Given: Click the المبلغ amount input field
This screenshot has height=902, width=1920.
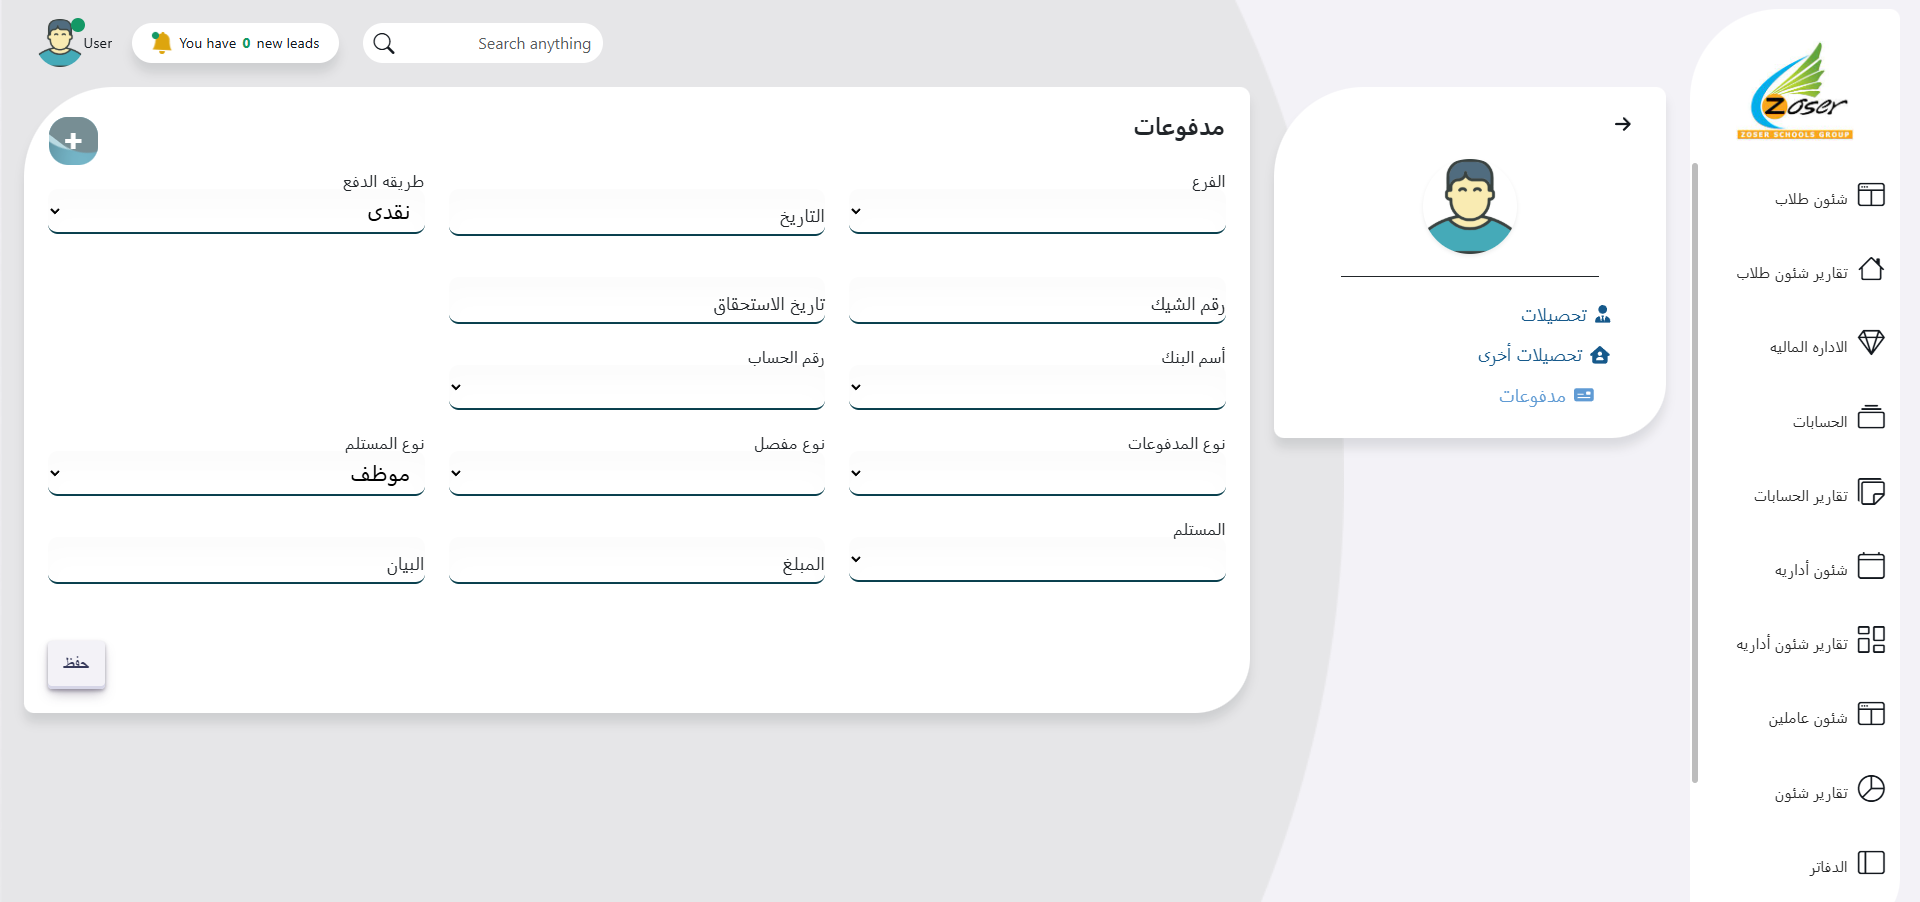Looking at the screenshot, I should [637, 564].
